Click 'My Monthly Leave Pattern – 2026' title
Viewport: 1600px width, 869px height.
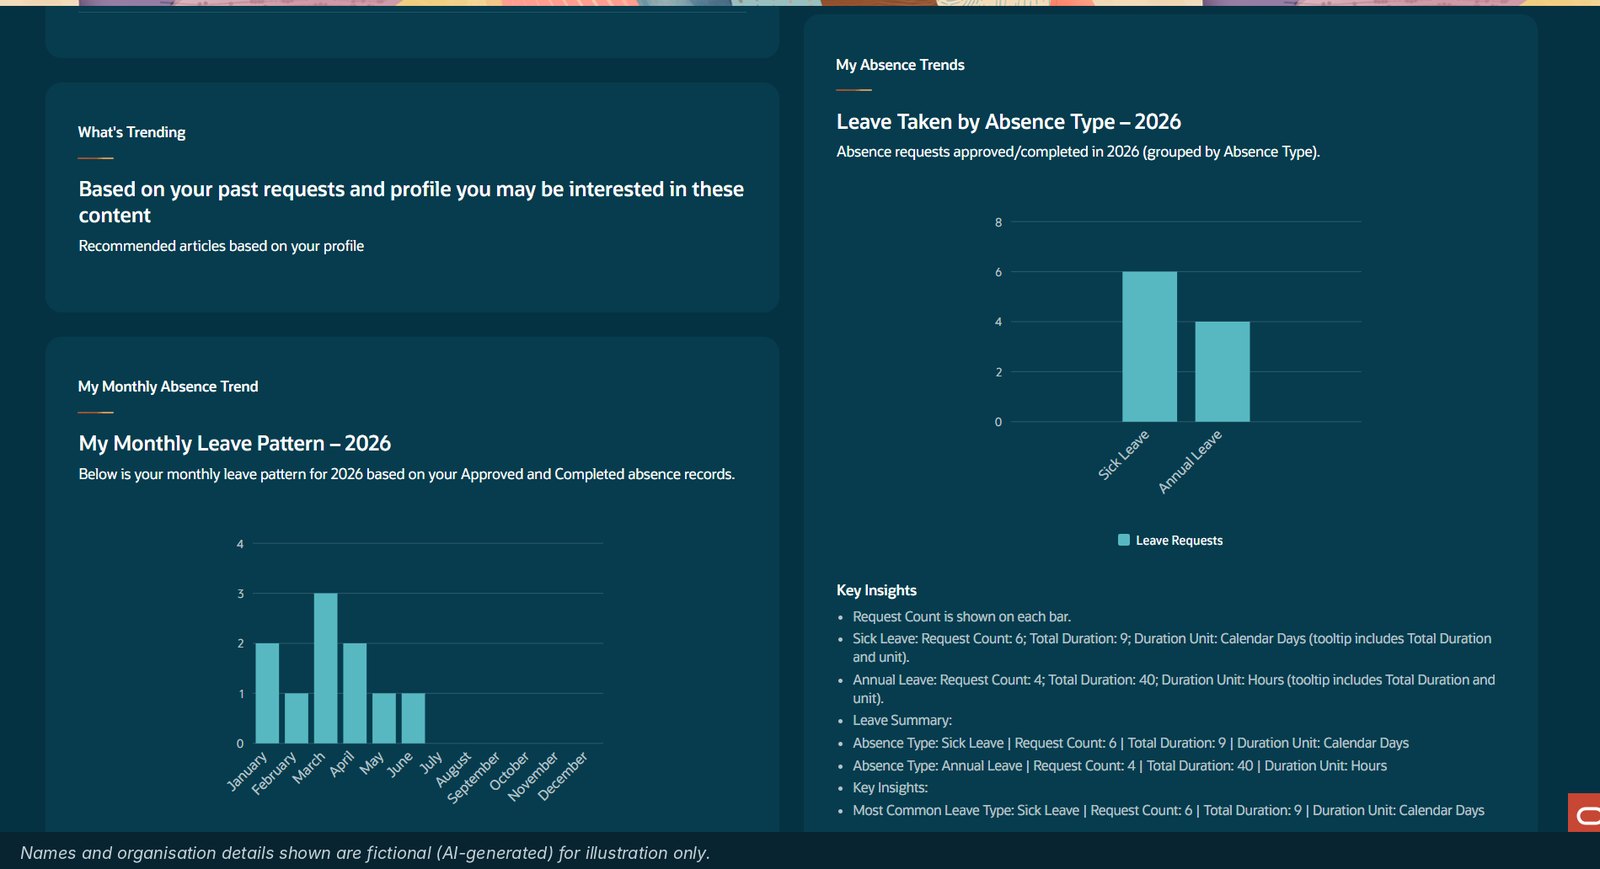235,443
